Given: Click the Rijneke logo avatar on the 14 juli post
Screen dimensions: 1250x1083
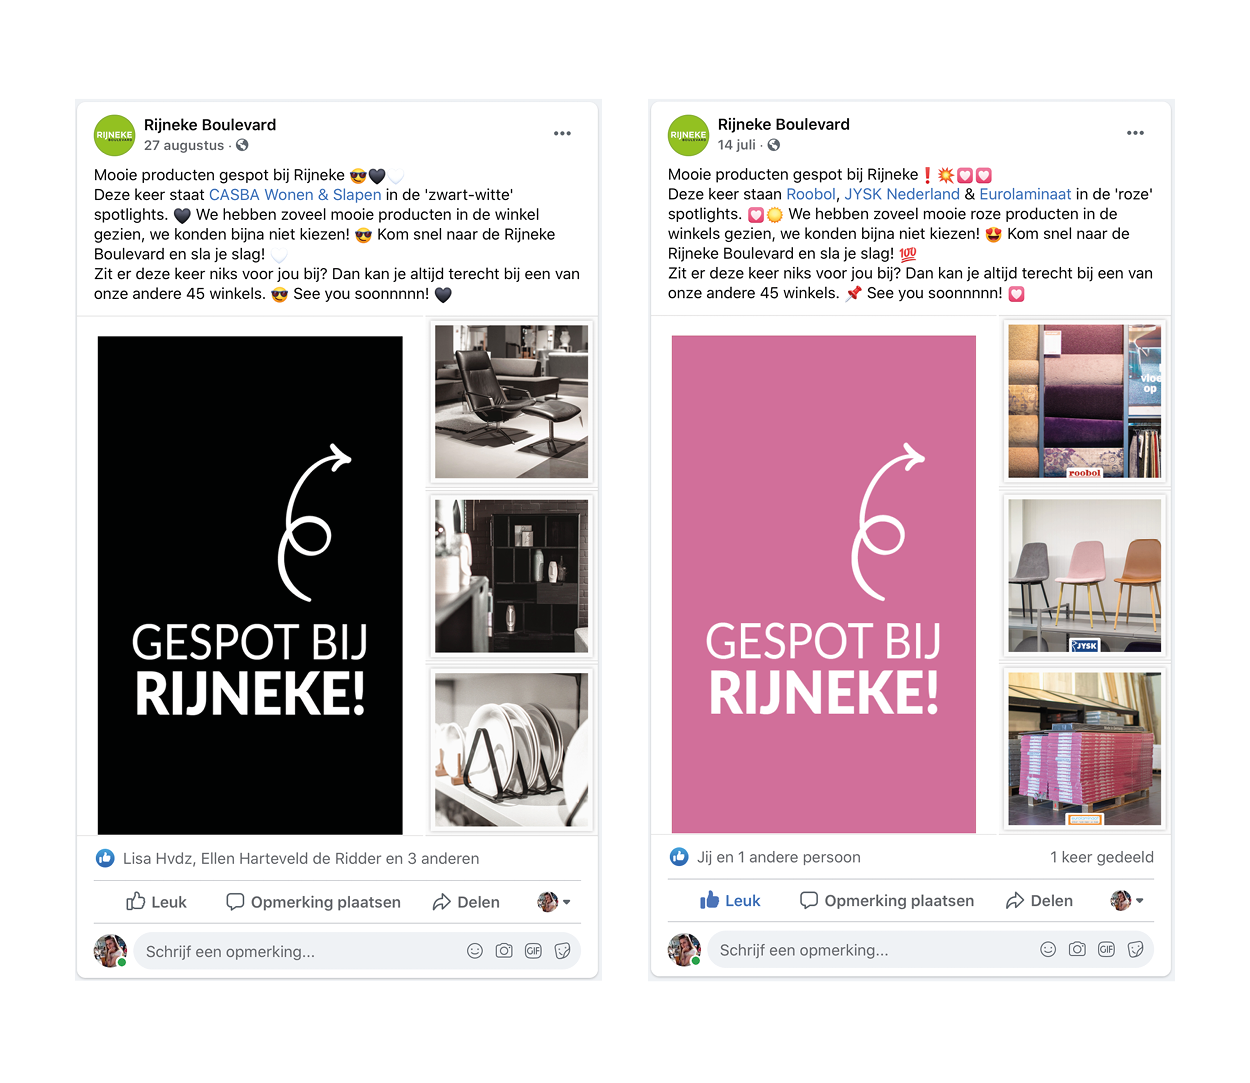Looking at the screenshot, I should pyautogui.click(x=688, y=135).
